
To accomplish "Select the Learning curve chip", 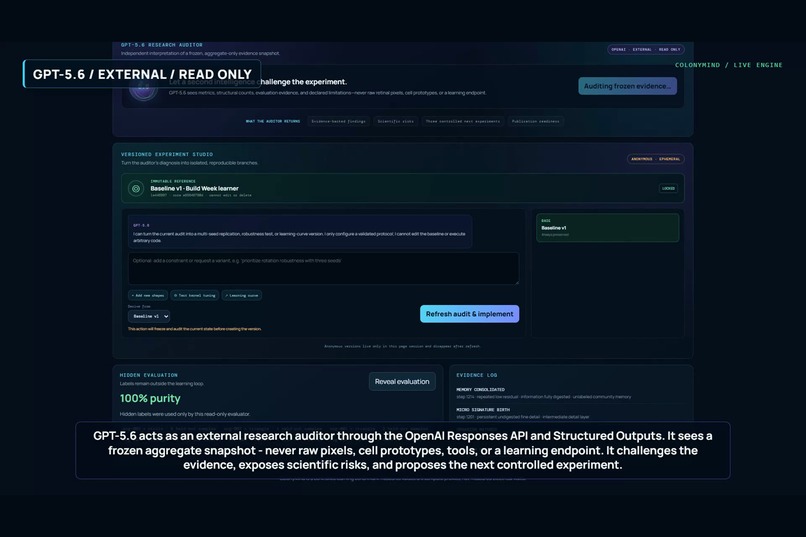I will click(x=242, y=295).
